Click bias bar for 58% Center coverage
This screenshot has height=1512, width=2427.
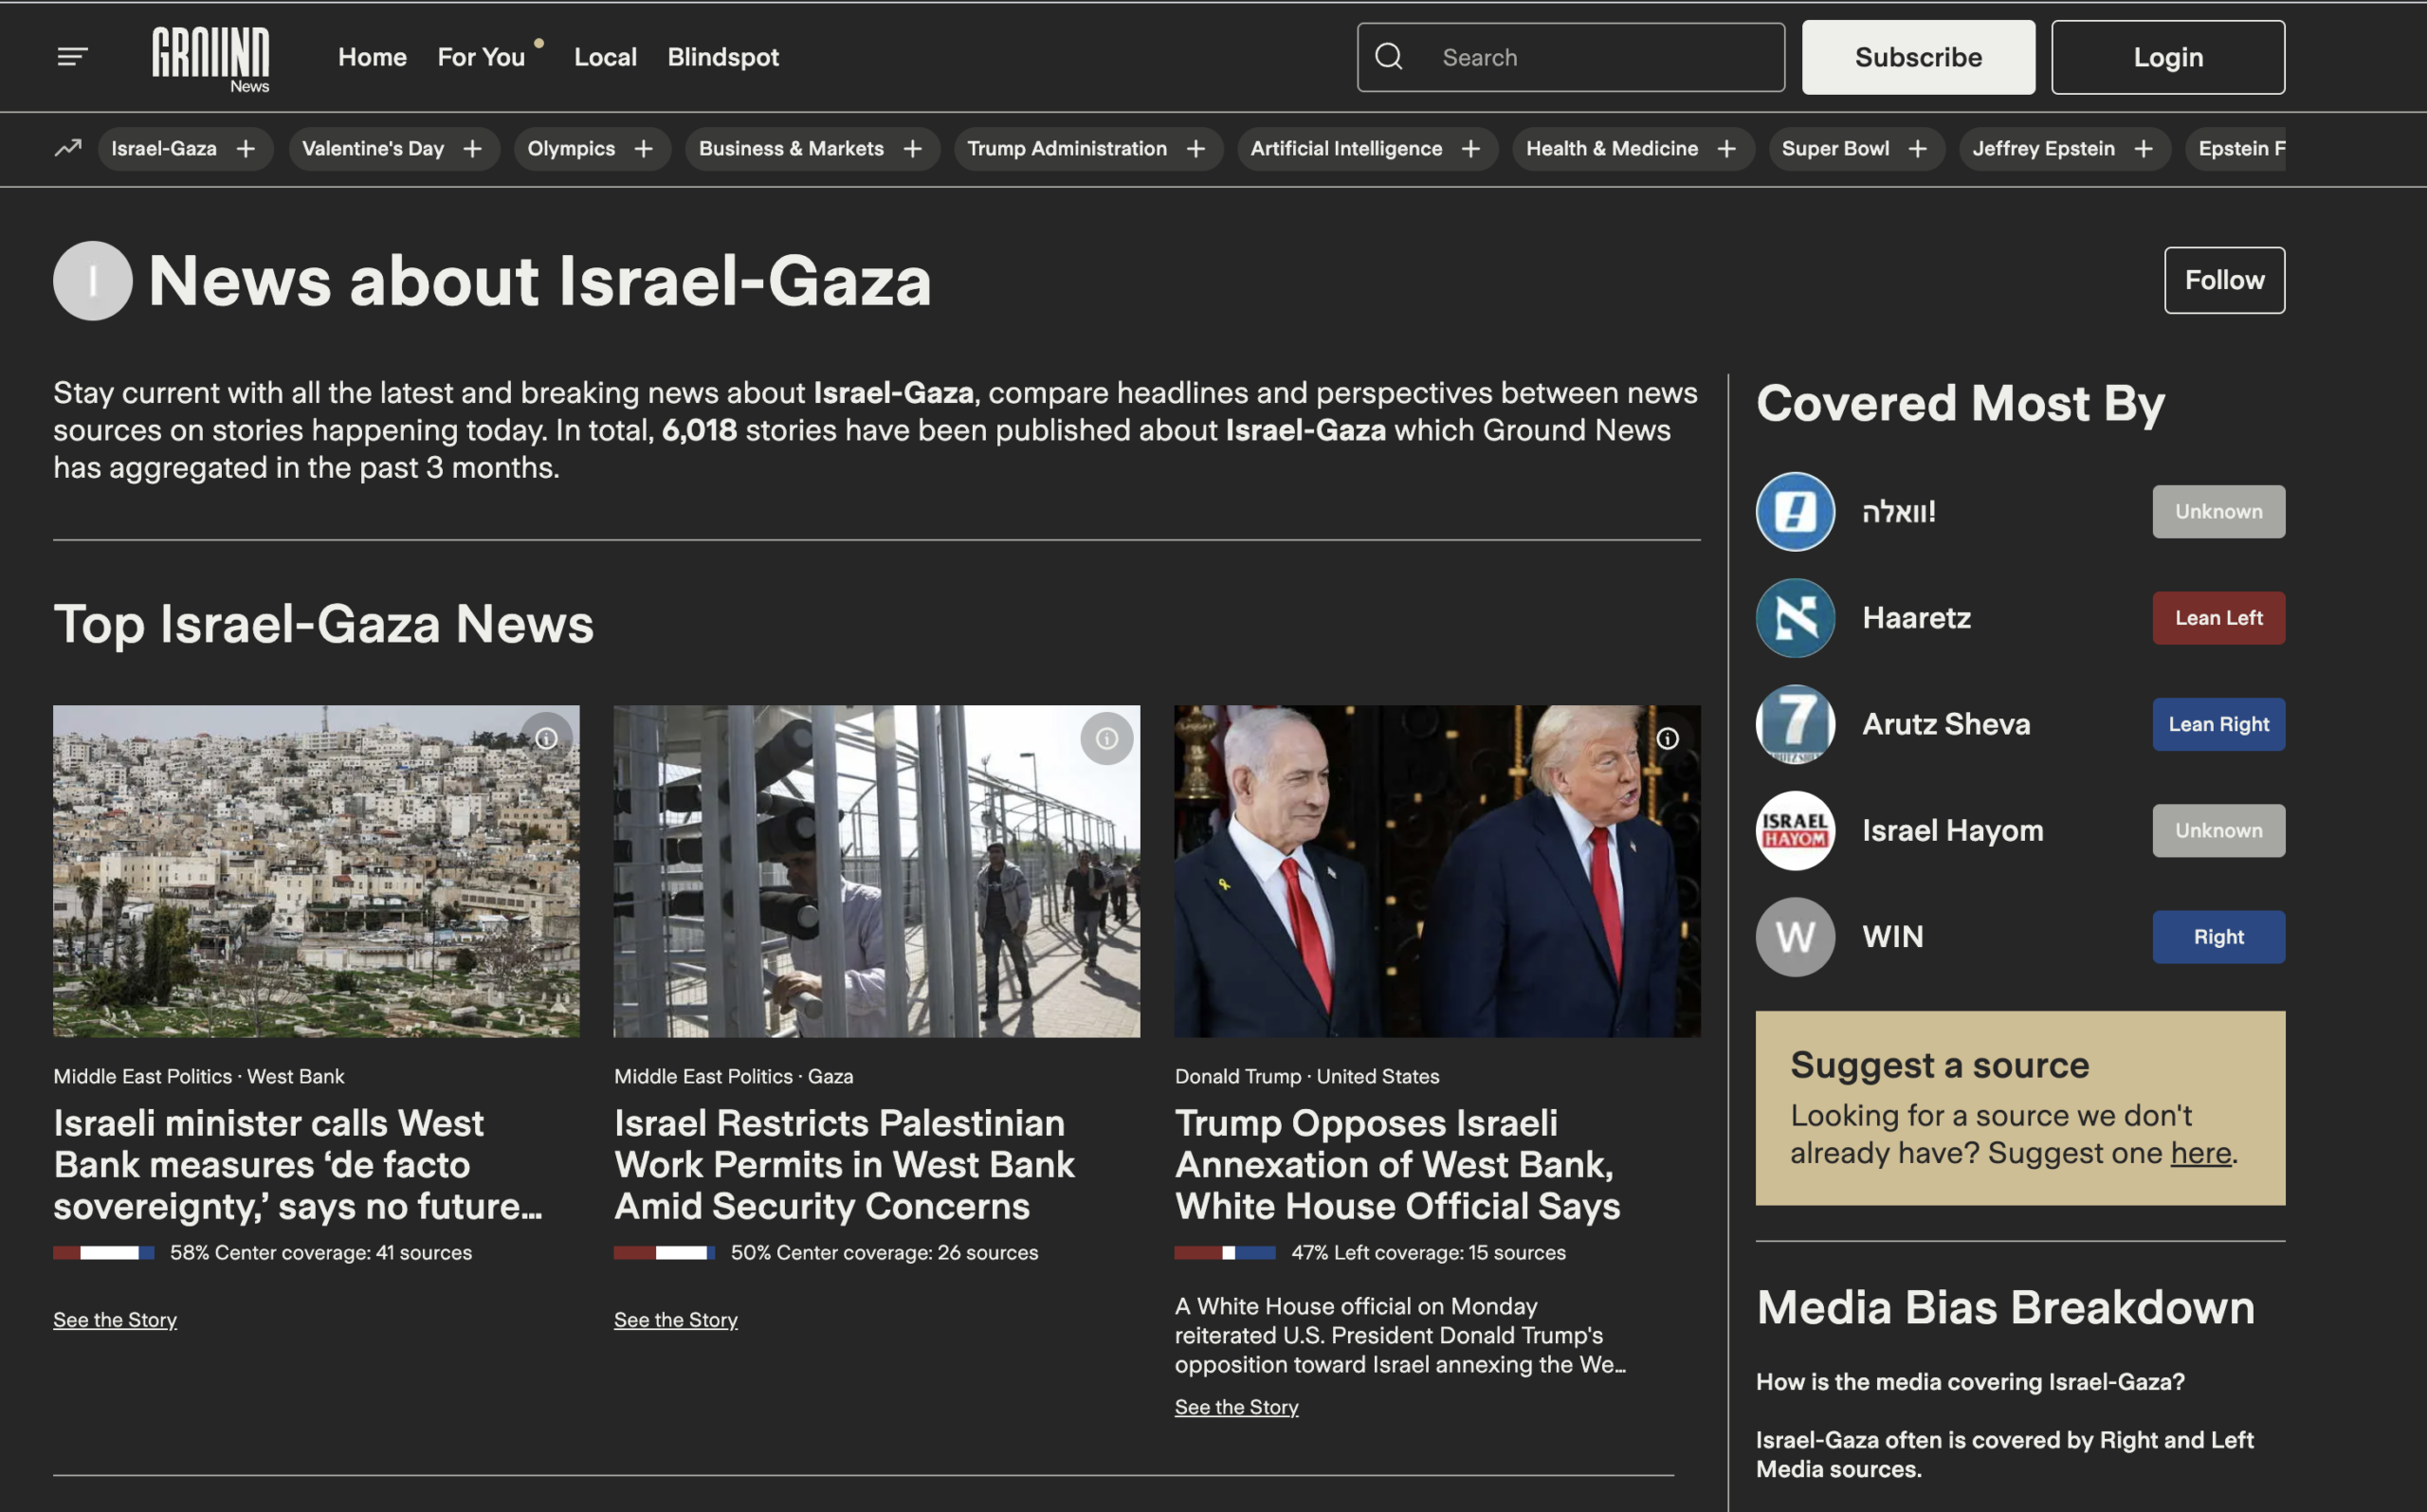(x=104, y=1253)
